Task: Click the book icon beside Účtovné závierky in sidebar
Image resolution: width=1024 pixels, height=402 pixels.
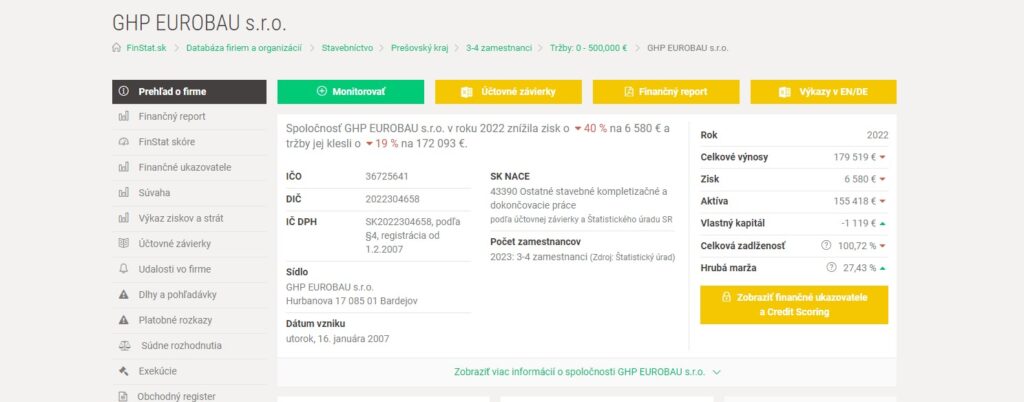Action: [123, 244]
